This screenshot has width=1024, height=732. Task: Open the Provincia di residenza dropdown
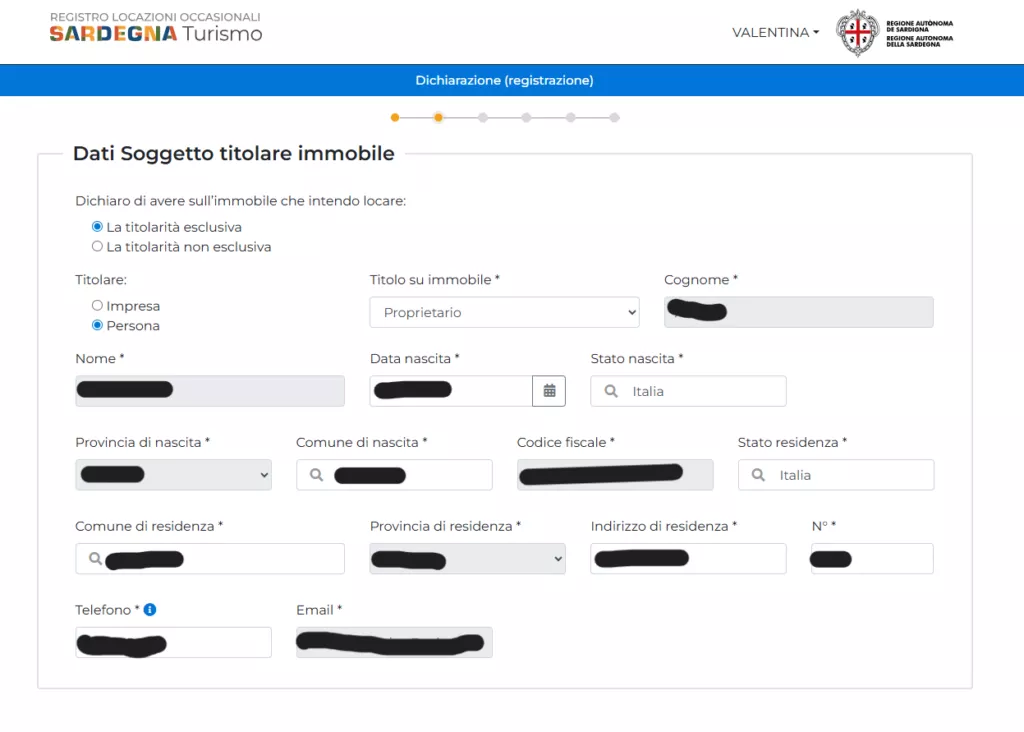click(467, 558)
